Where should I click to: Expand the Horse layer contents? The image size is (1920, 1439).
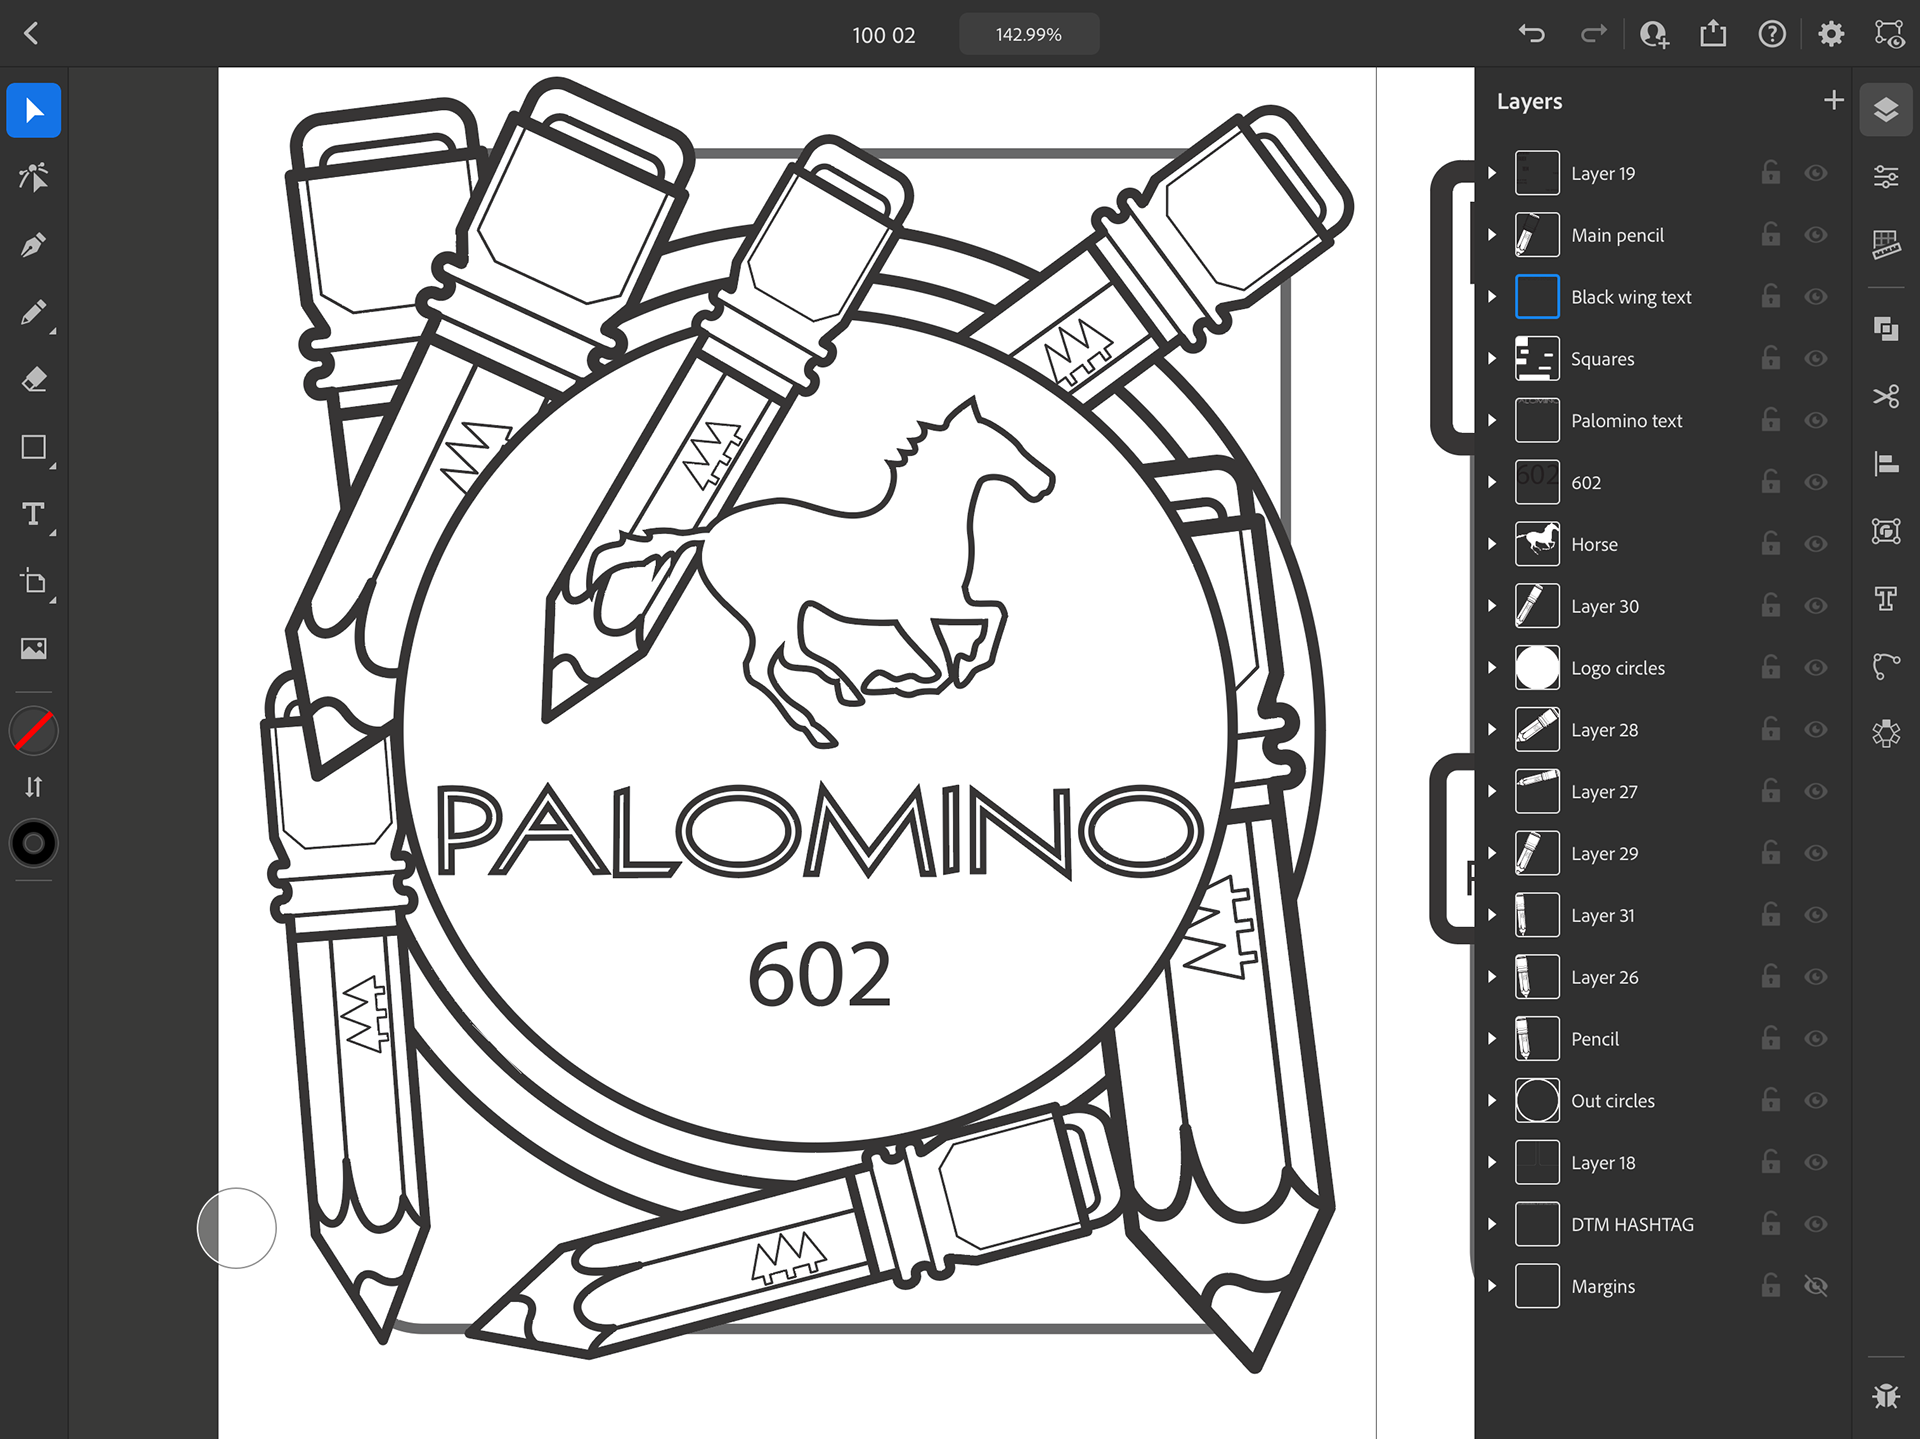[1492, 544]
